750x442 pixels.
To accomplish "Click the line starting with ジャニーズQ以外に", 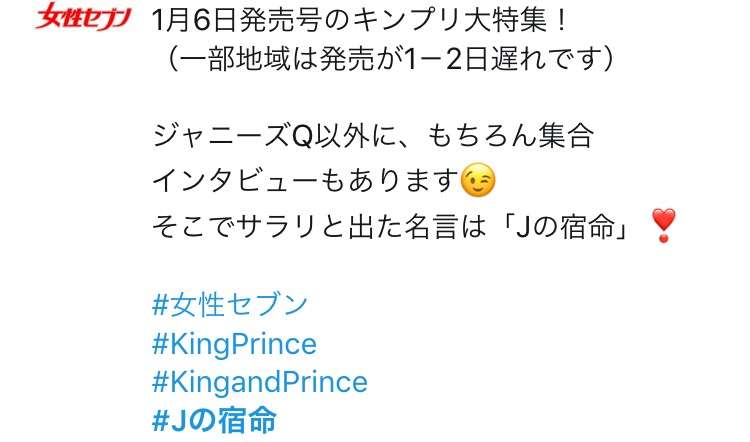I will click(x=373, y=136).
